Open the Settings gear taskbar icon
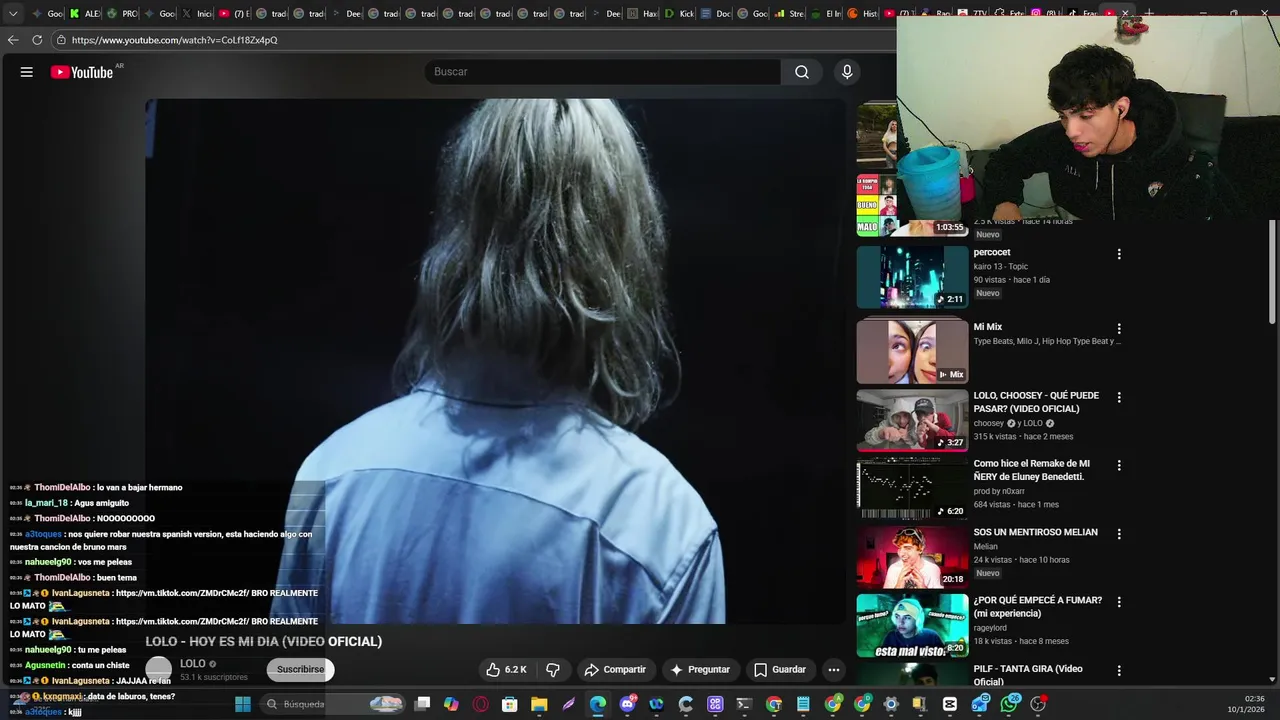This screenshot has height=720, width=1280. [x=891, y=704]
